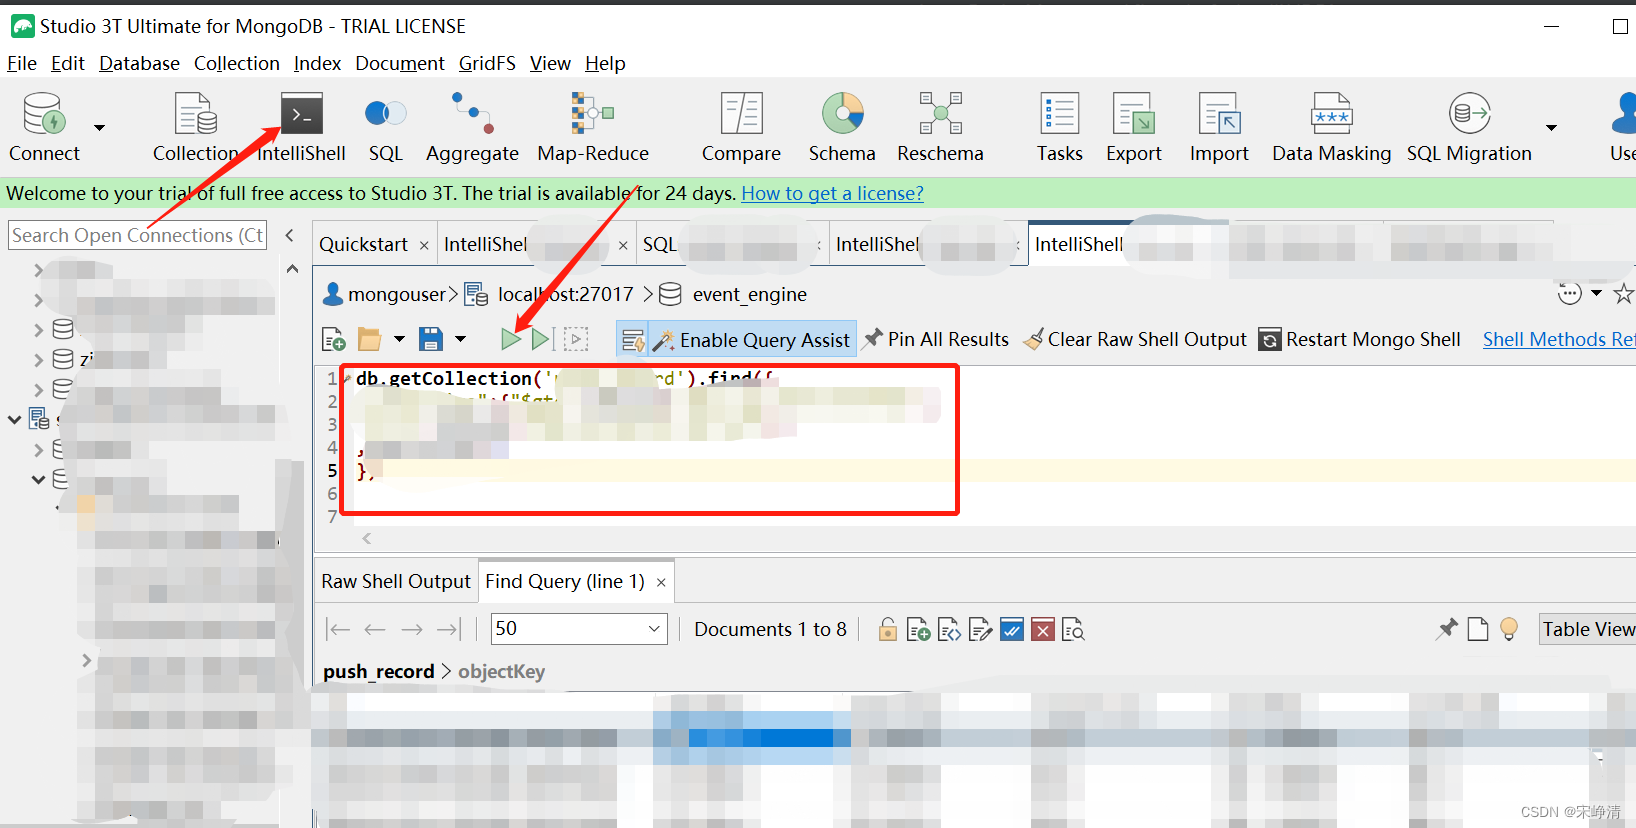Screen dimensions: 1636x828
Task: Click the Import toolbar icon
Action: [x=1219, y=127]
